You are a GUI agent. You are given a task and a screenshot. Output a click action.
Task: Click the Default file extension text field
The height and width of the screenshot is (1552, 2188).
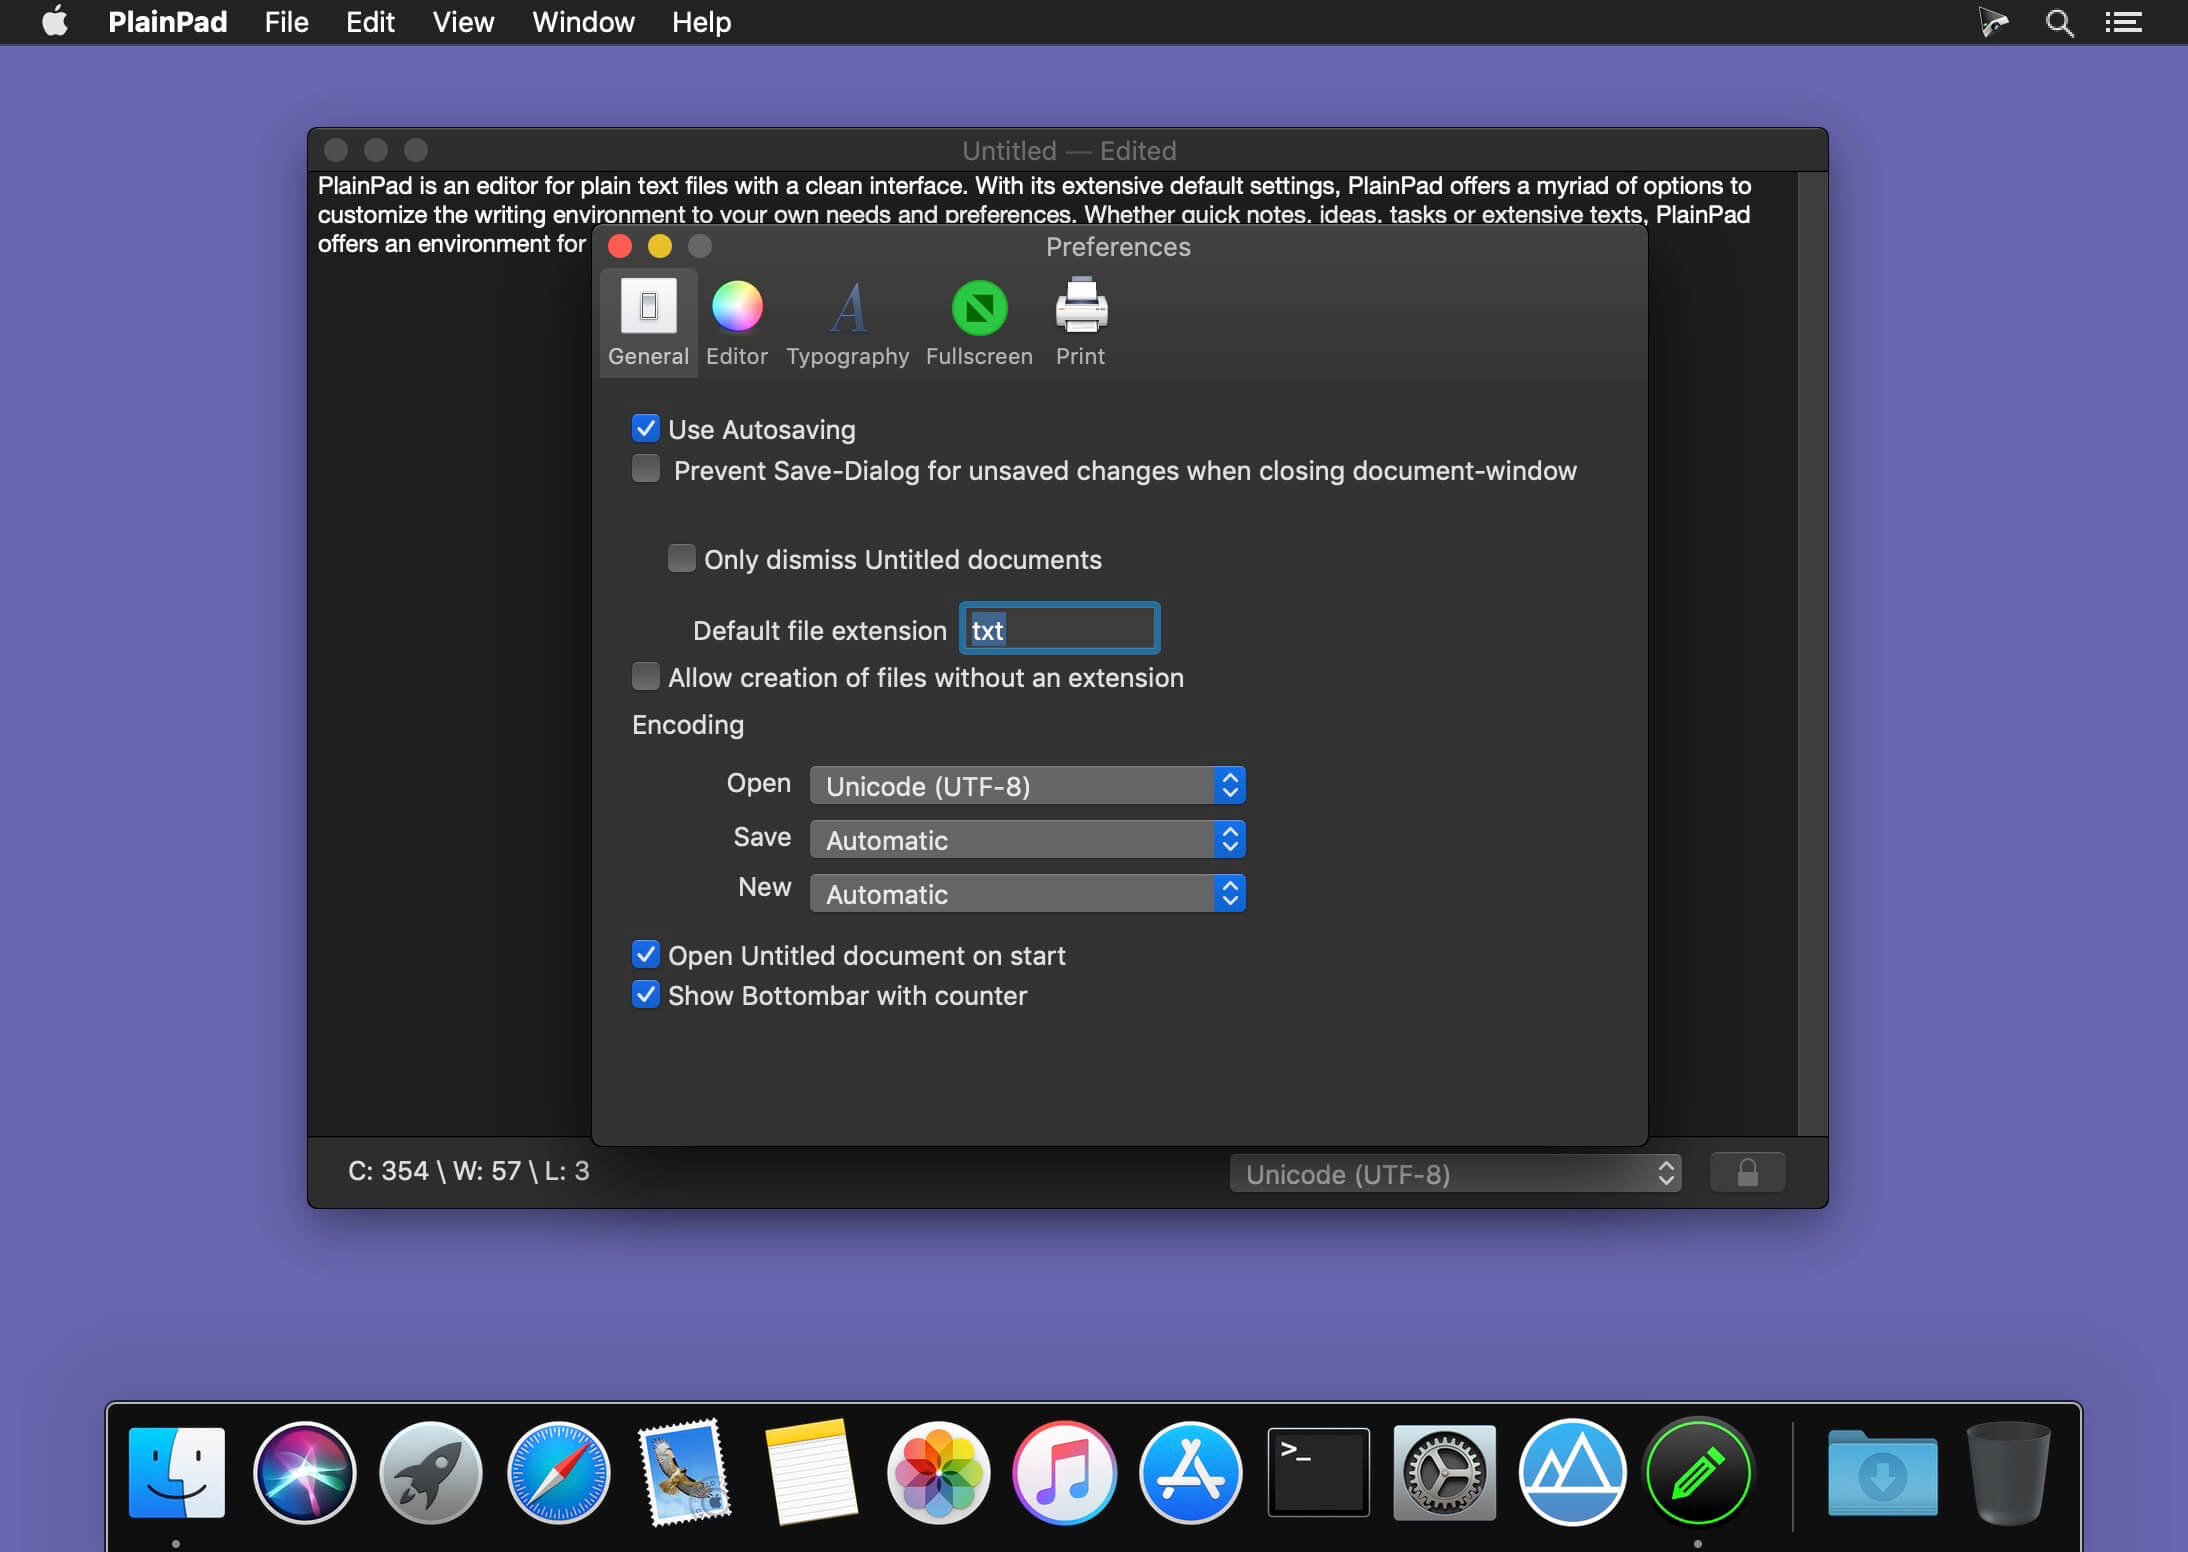[1059, 630]
